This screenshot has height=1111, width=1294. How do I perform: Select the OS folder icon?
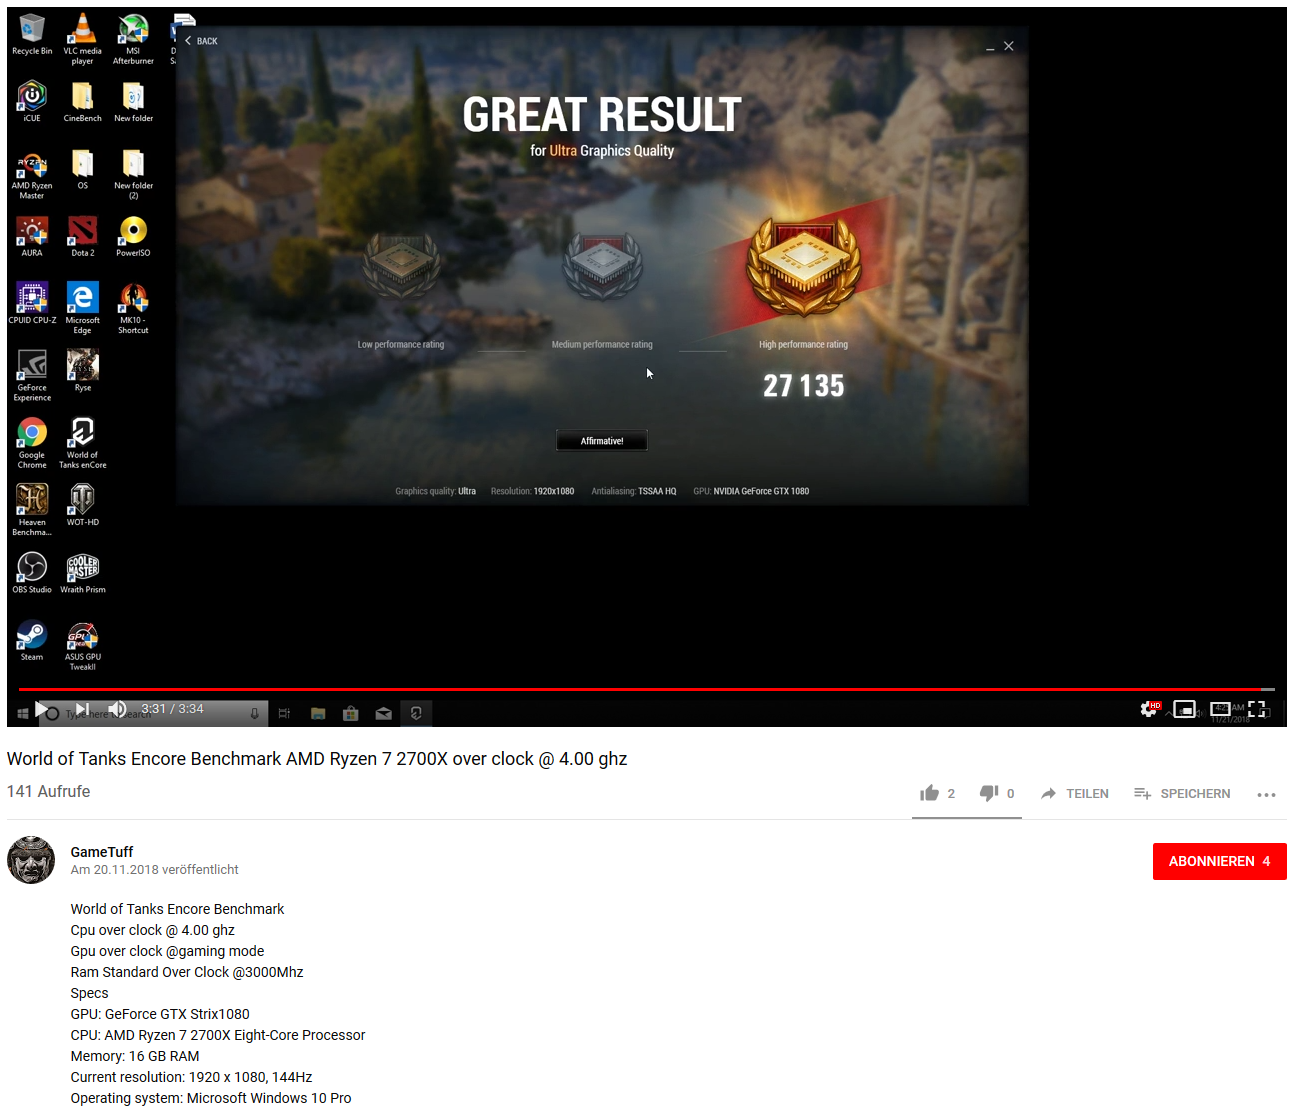(83, 170)
